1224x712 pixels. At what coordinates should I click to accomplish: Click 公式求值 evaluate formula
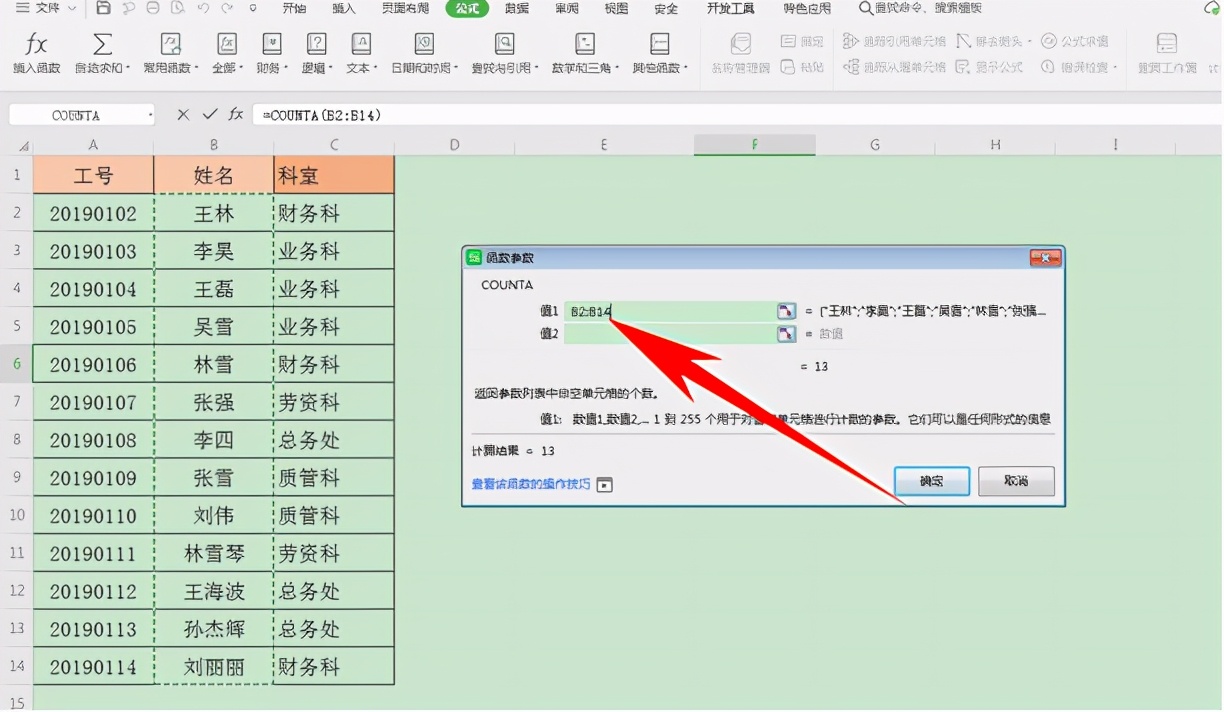1075,42
